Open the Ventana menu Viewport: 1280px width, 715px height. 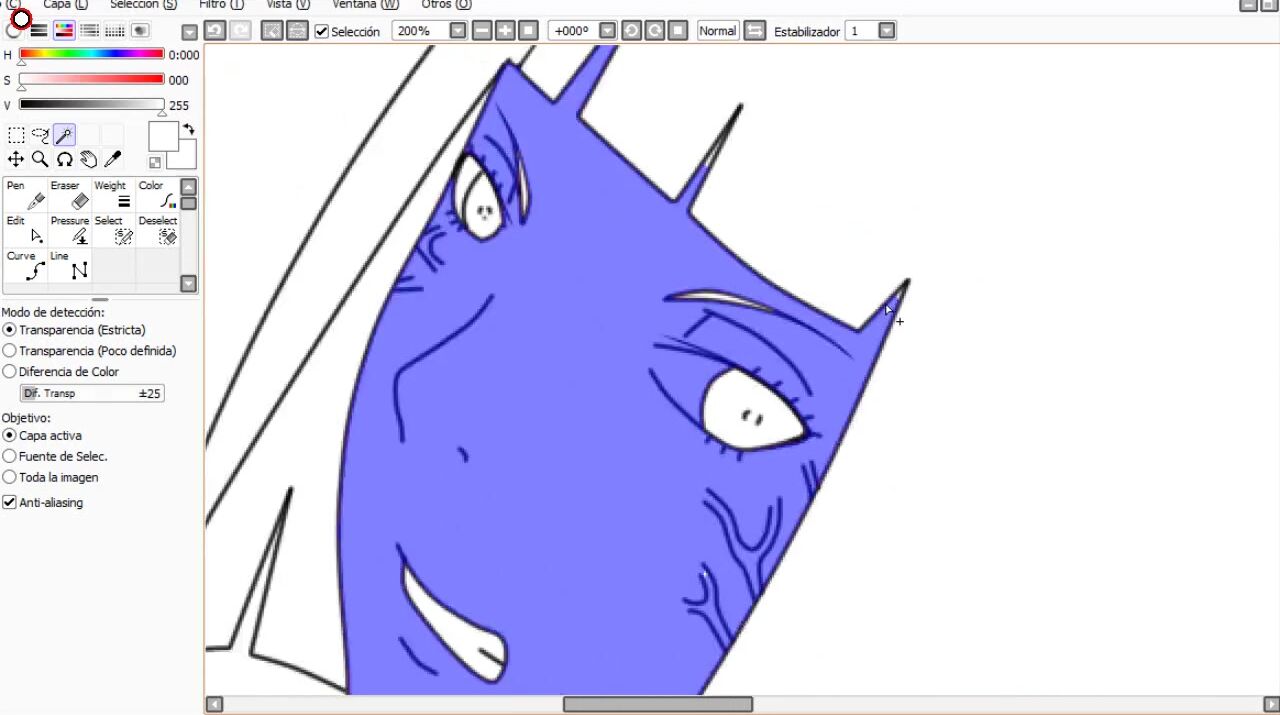(x=365, y=5)
